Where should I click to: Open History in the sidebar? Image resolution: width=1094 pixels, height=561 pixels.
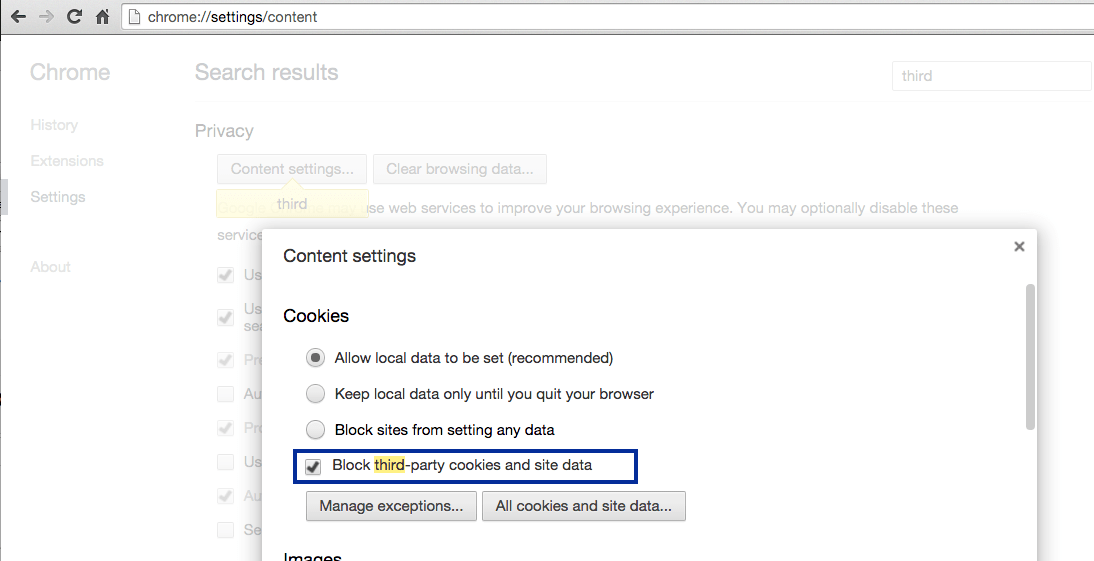point(54,125)
